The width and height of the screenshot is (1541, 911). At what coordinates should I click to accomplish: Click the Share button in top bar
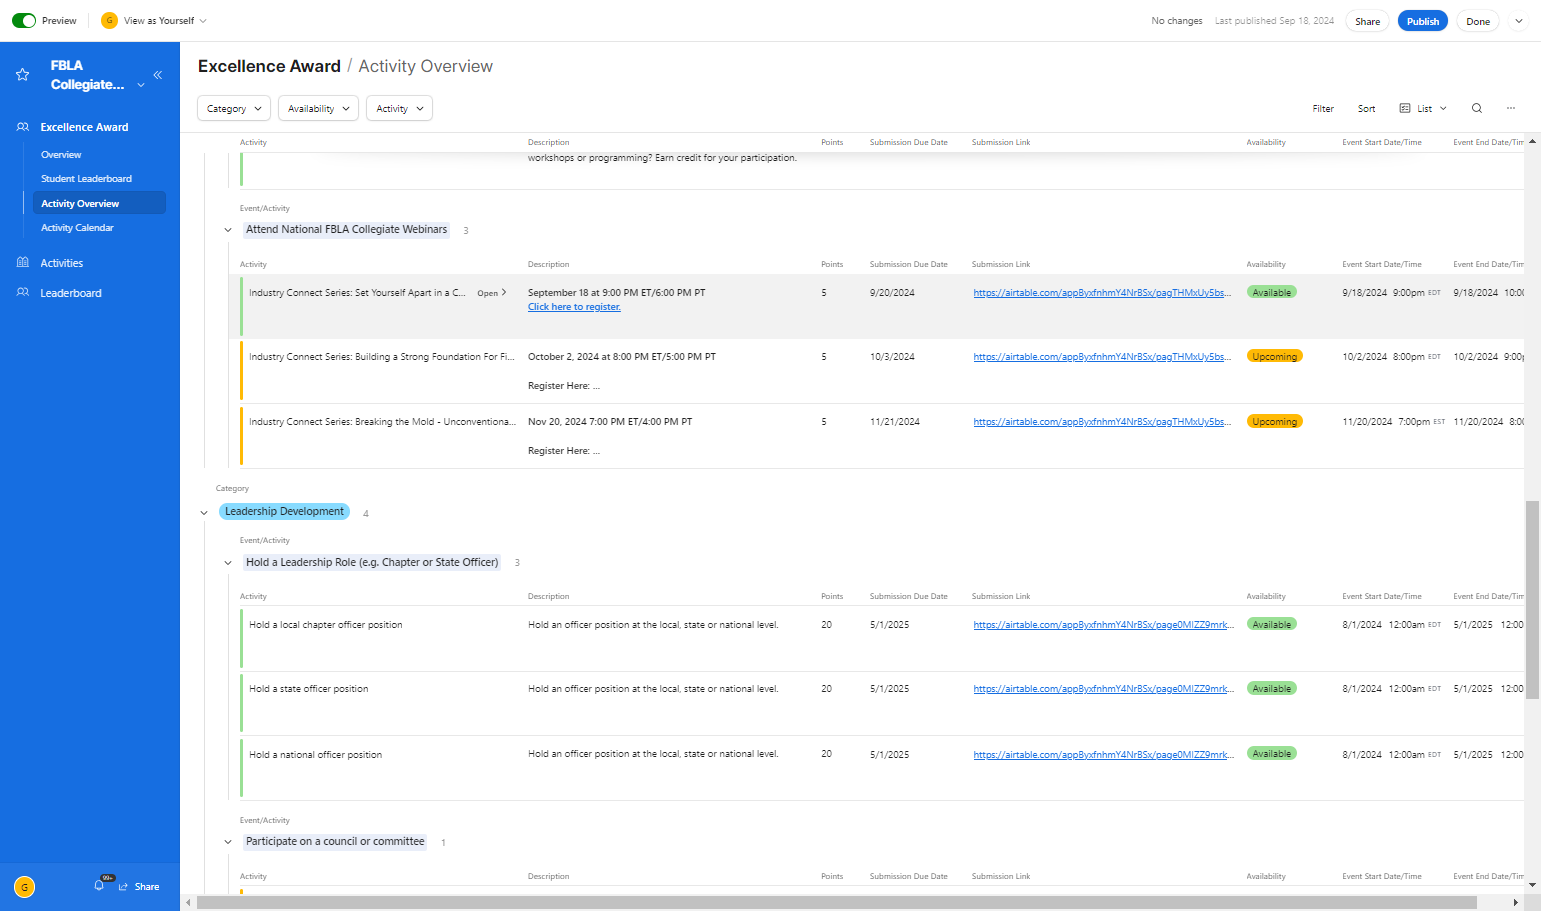(1367, 21)
